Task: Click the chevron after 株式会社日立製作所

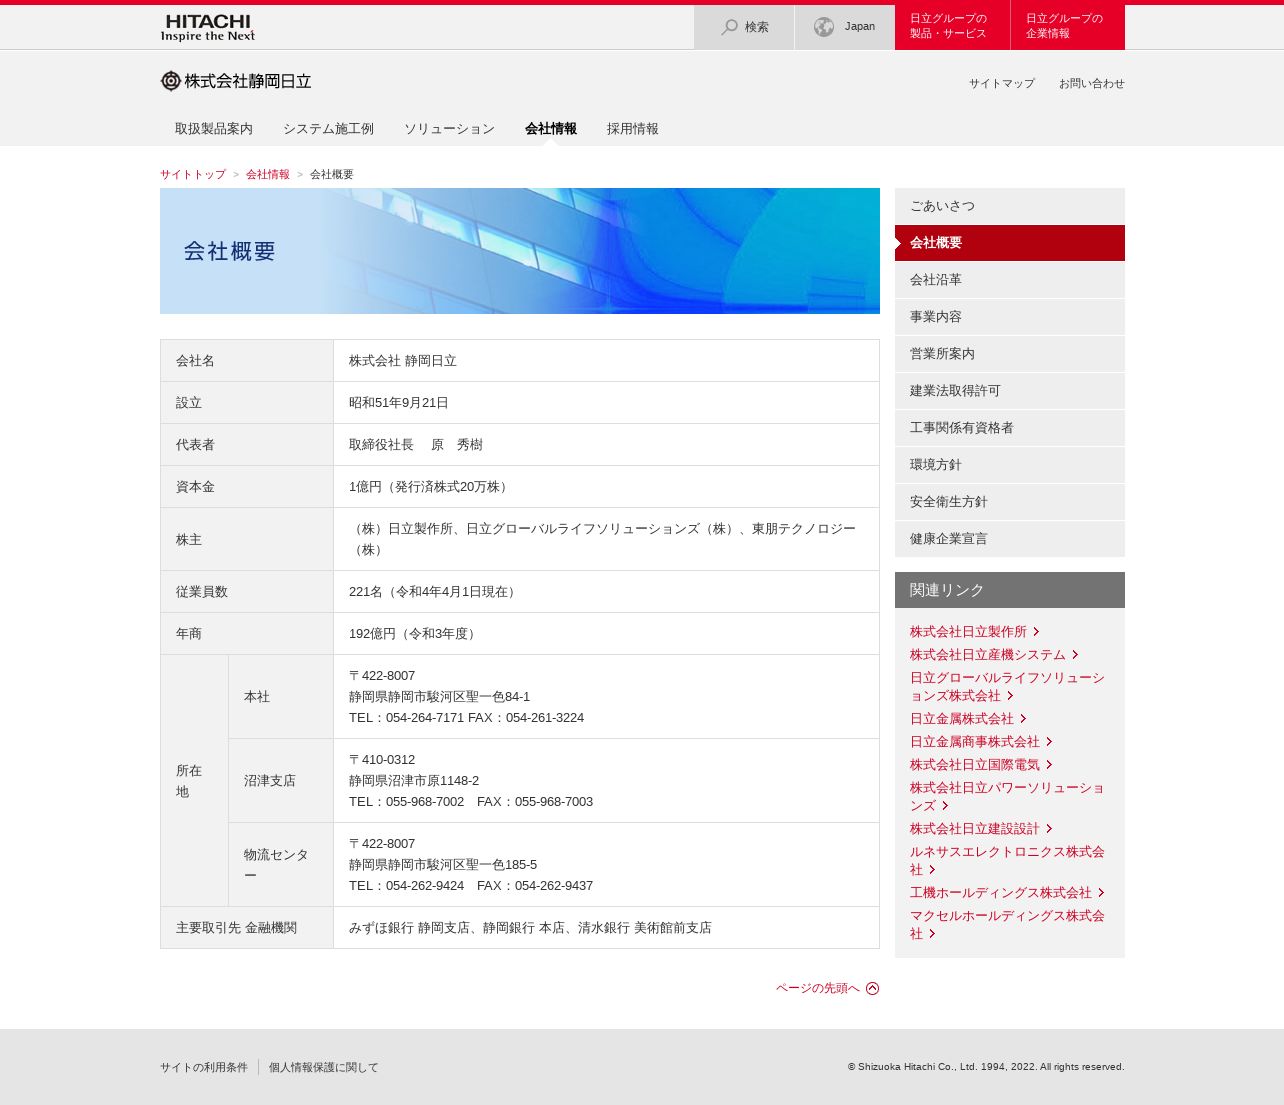Action: pos(1037,632)
